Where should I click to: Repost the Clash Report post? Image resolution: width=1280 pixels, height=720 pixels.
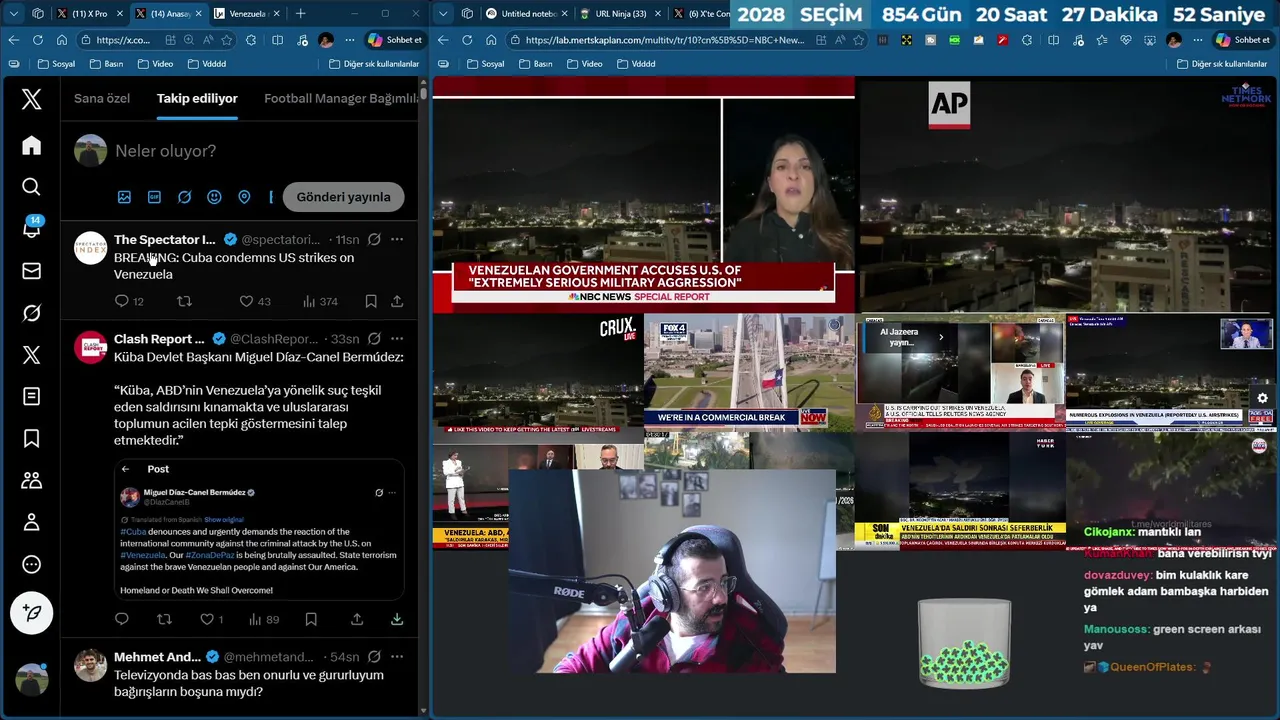coord(165,619)
